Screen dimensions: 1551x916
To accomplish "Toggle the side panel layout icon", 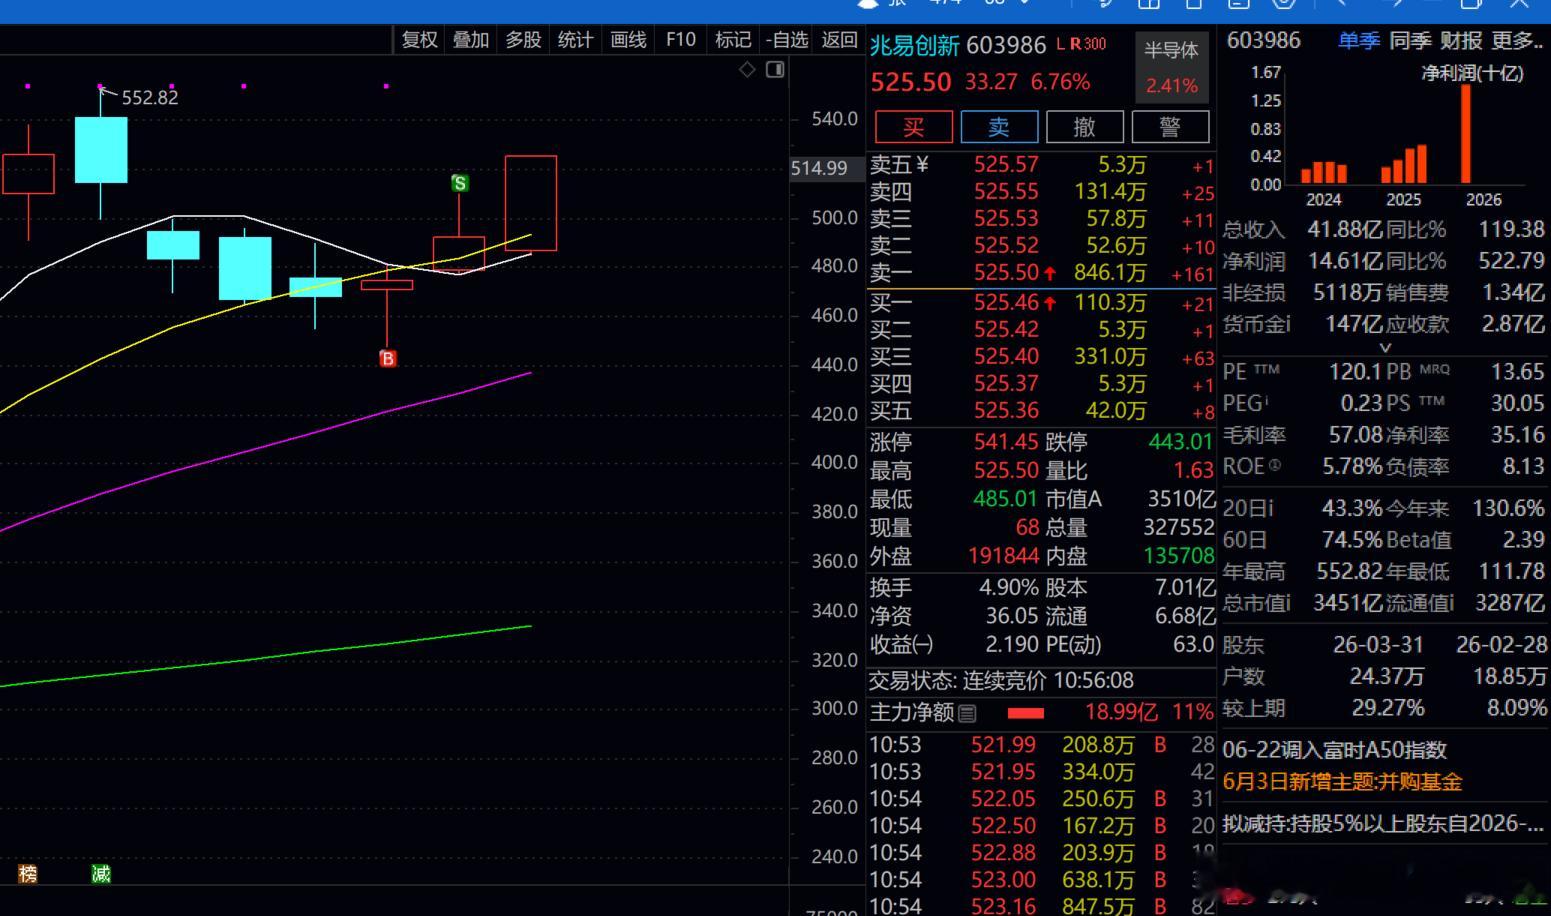I will click(x=775, y=69).
